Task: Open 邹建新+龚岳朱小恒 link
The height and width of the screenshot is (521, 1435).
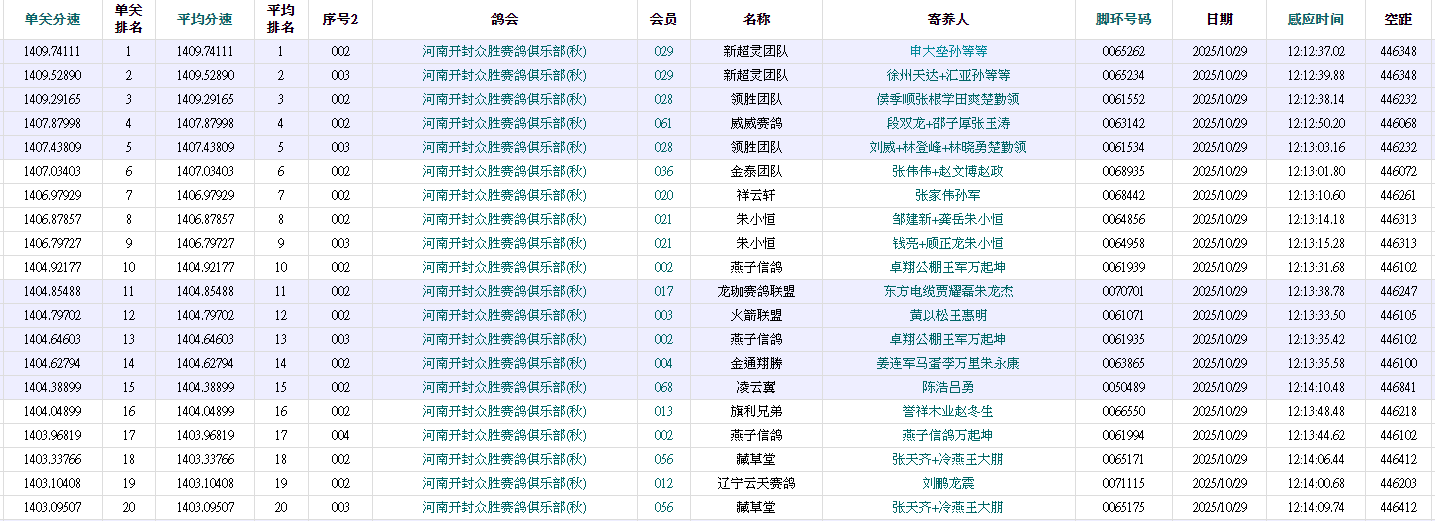Action: tap(948, 219)
